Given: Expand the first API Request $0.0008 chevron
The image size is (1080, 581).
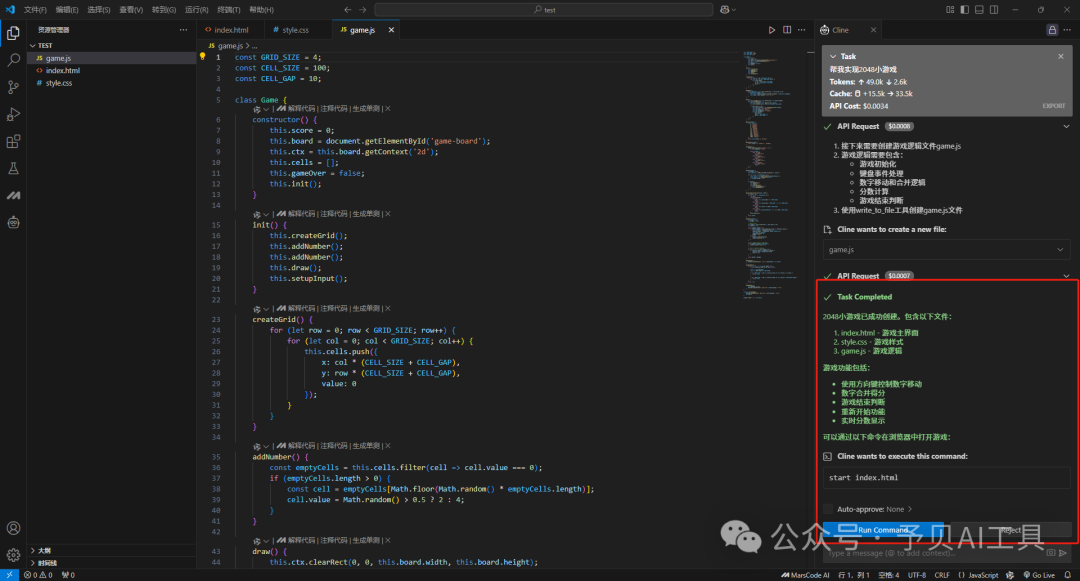Looking at the screenshot, I should (x=1066, y=127).
